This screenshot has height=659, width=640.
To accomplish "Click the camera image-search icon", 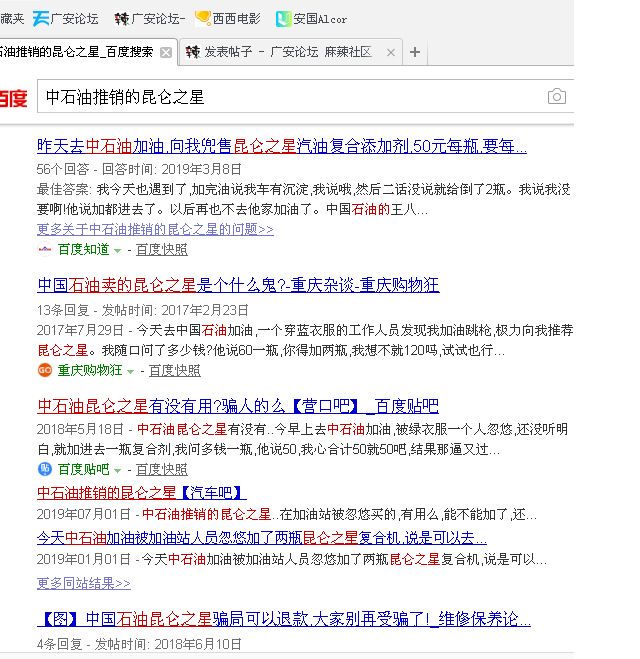I will pyautogui.click(x=556, y=97).
